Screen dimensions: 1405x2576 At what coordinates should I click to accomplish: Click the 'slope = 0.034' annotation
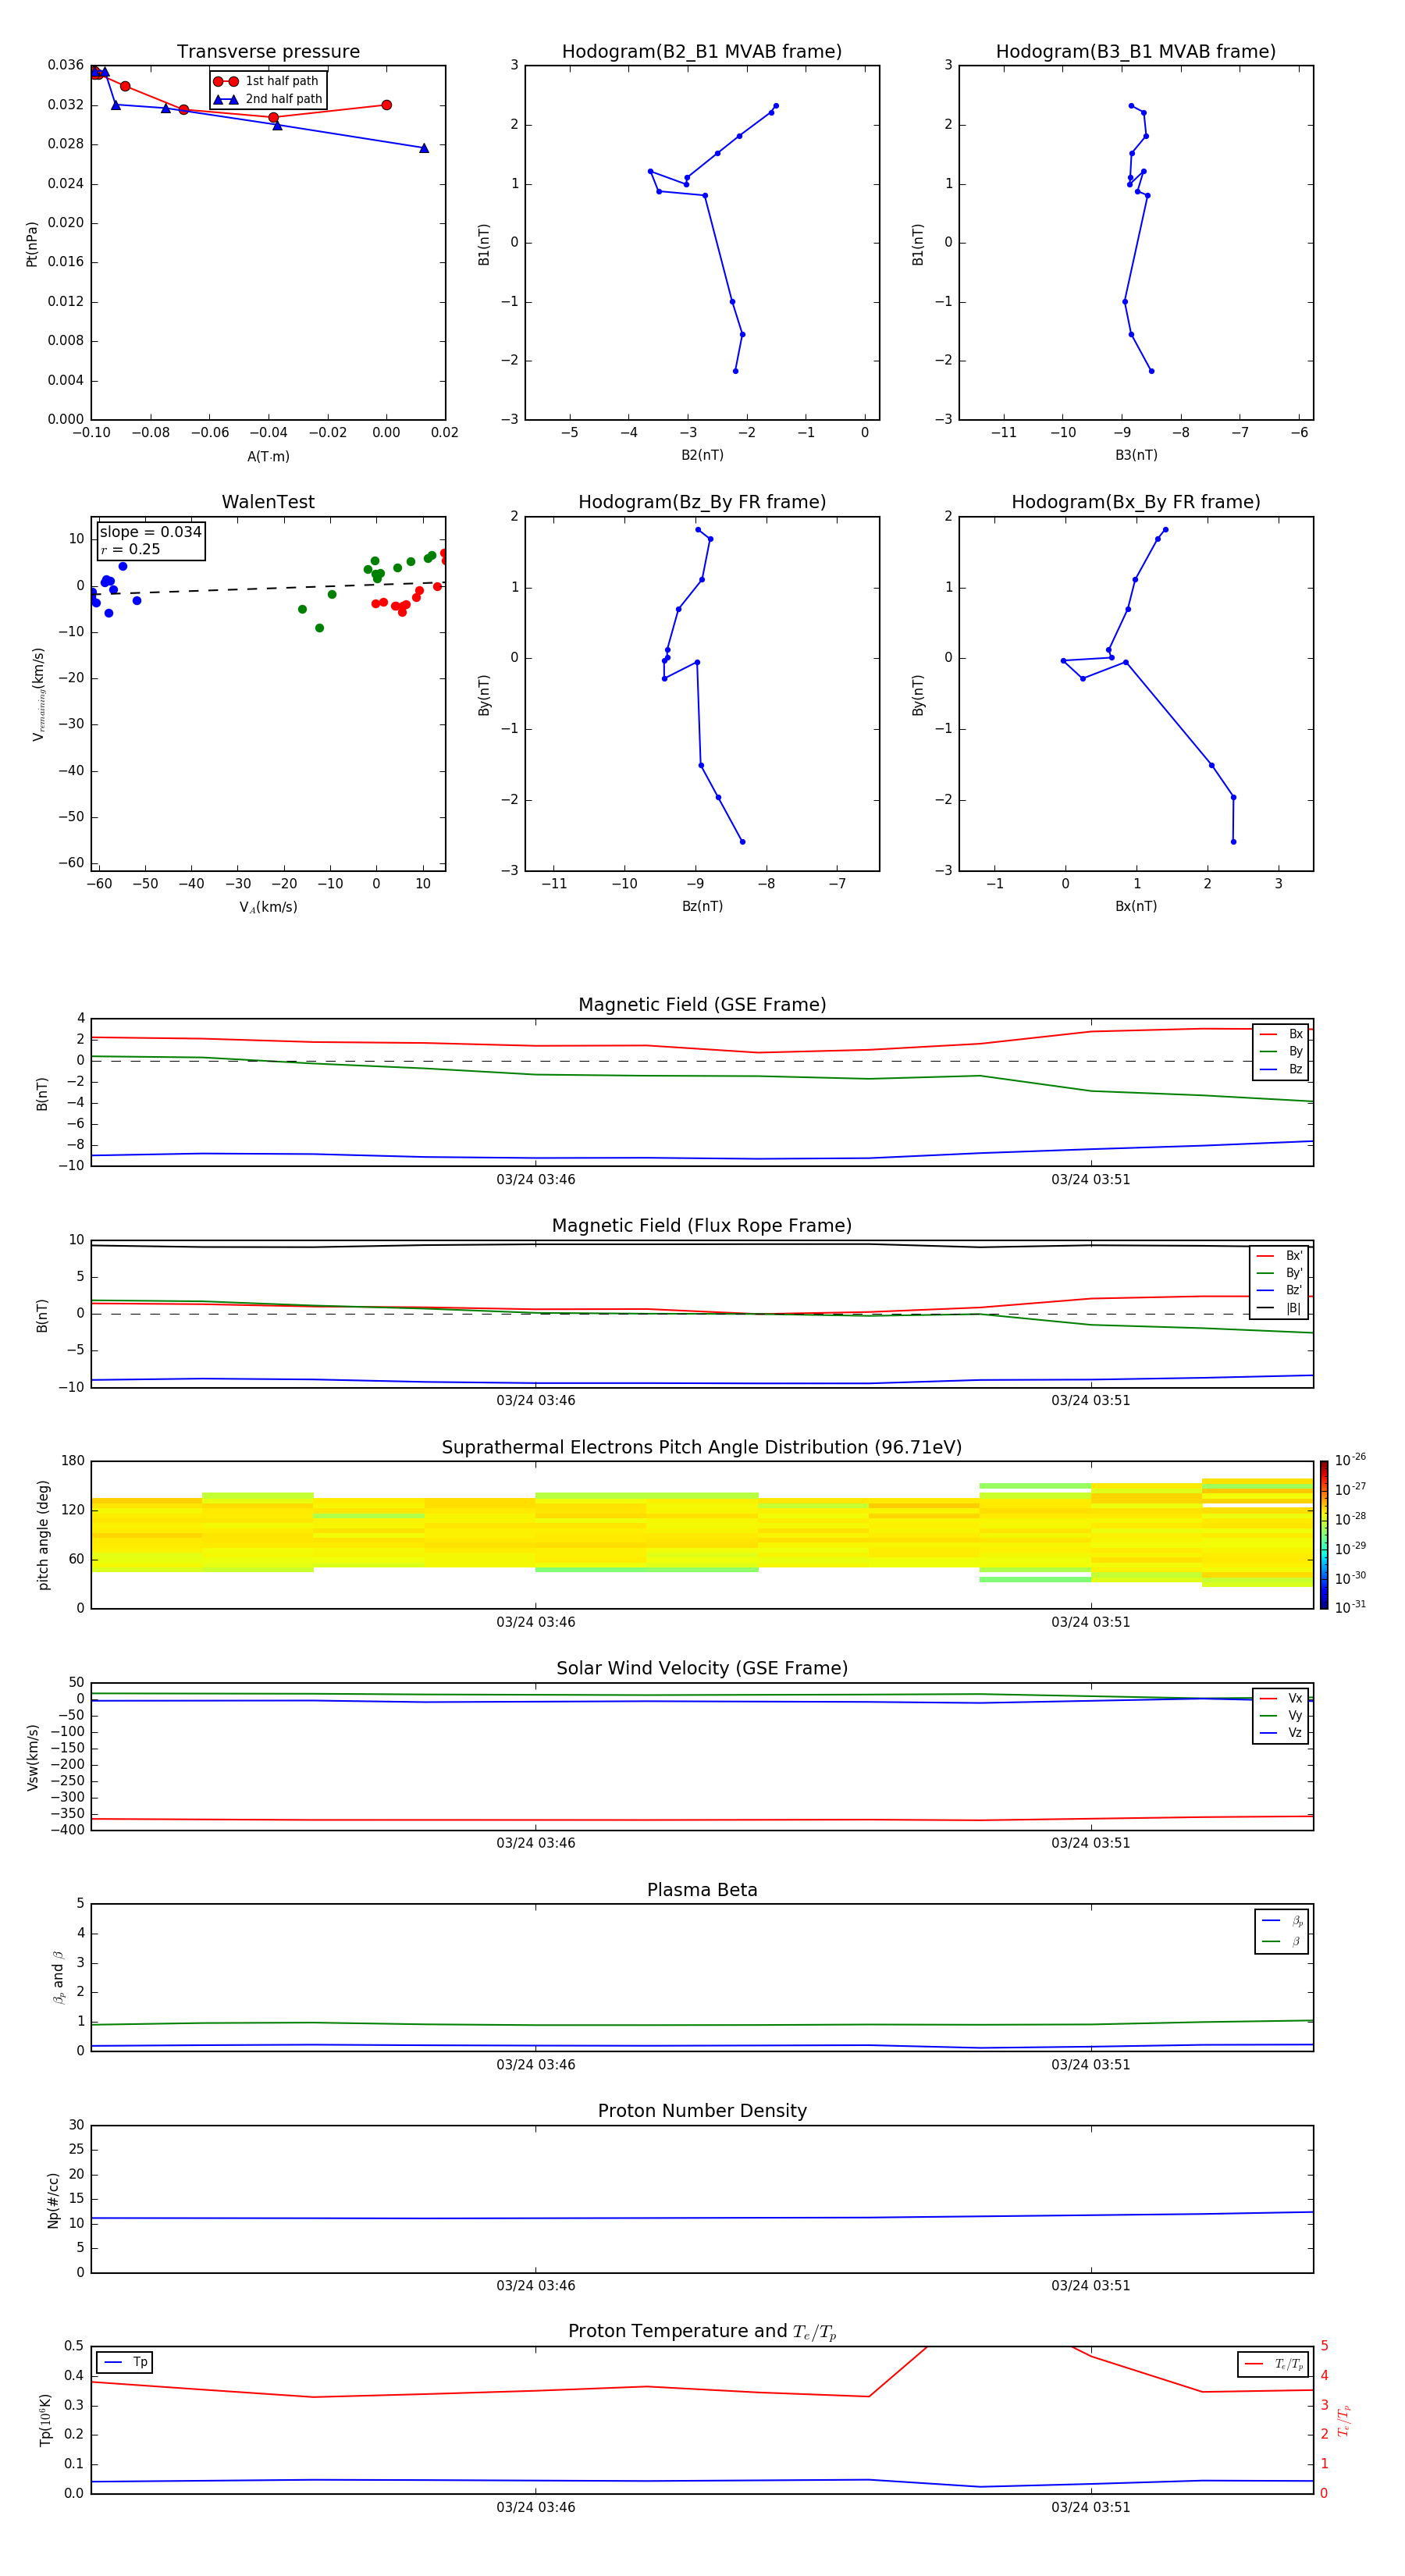150,532
